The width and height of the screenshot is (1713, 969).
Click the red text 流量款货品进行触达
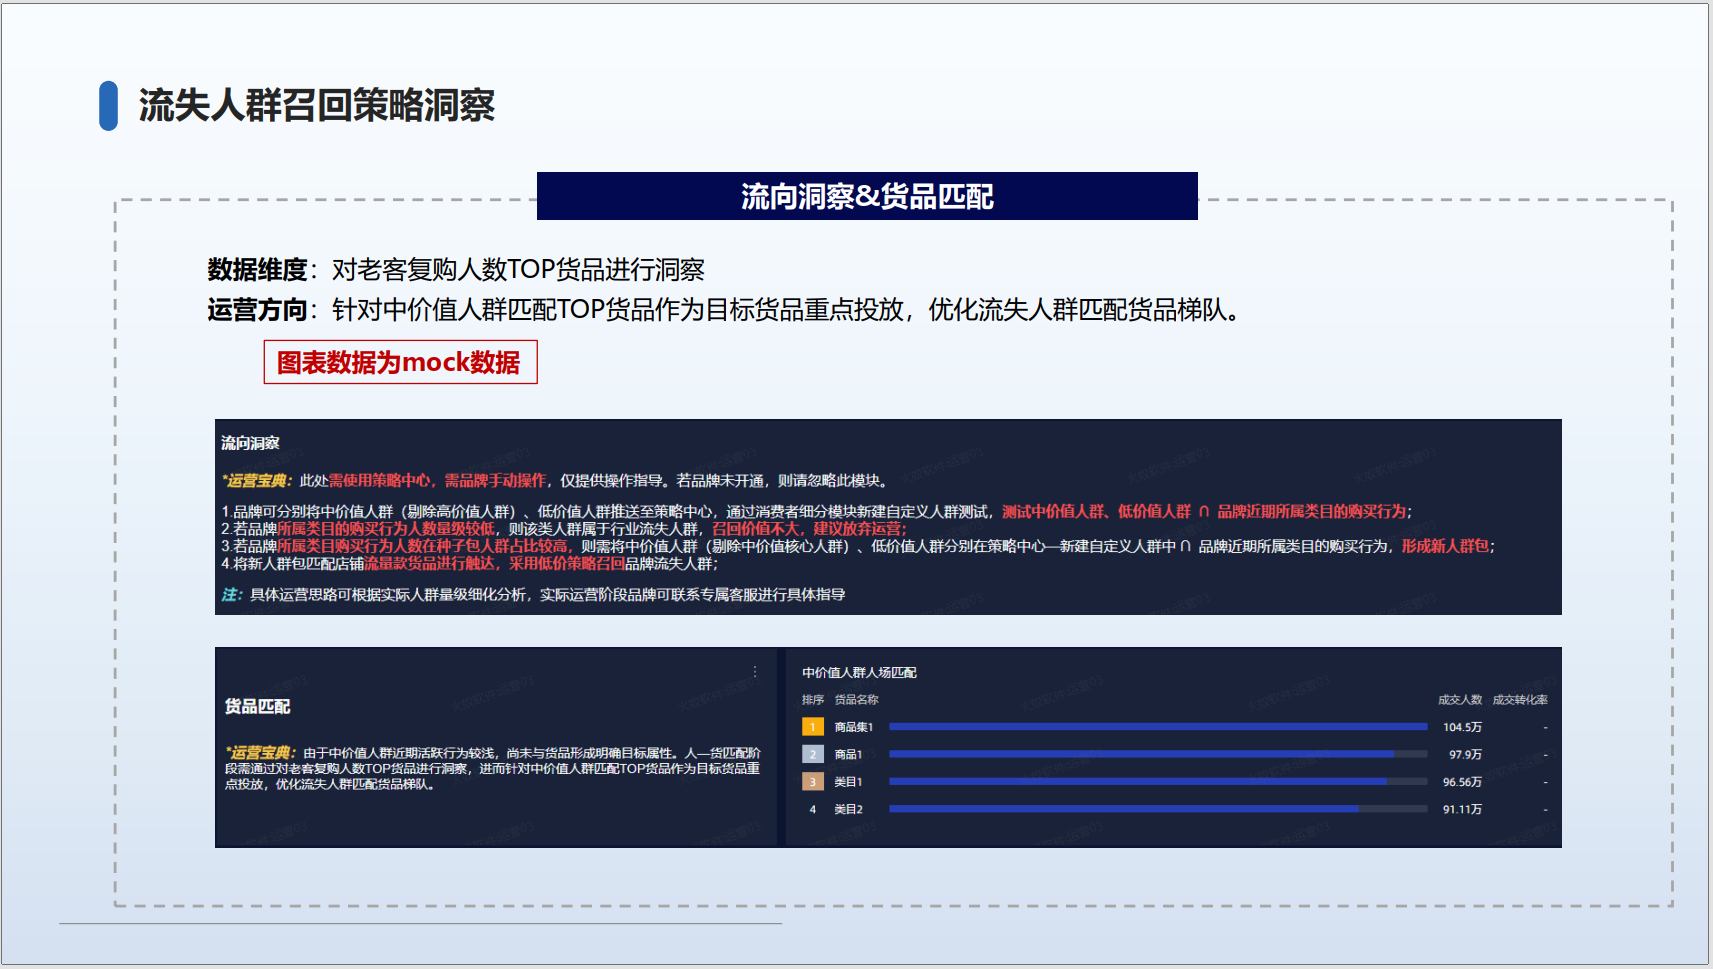430,563
